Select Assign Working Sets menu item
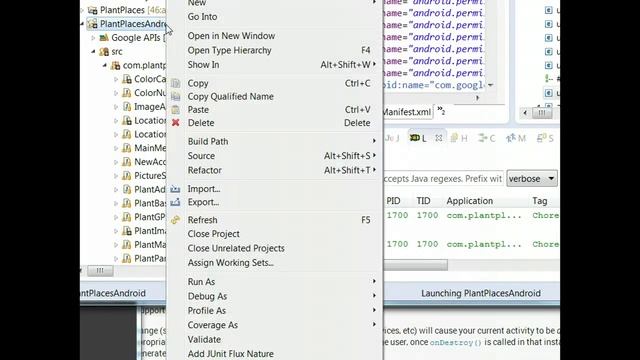 275,263
